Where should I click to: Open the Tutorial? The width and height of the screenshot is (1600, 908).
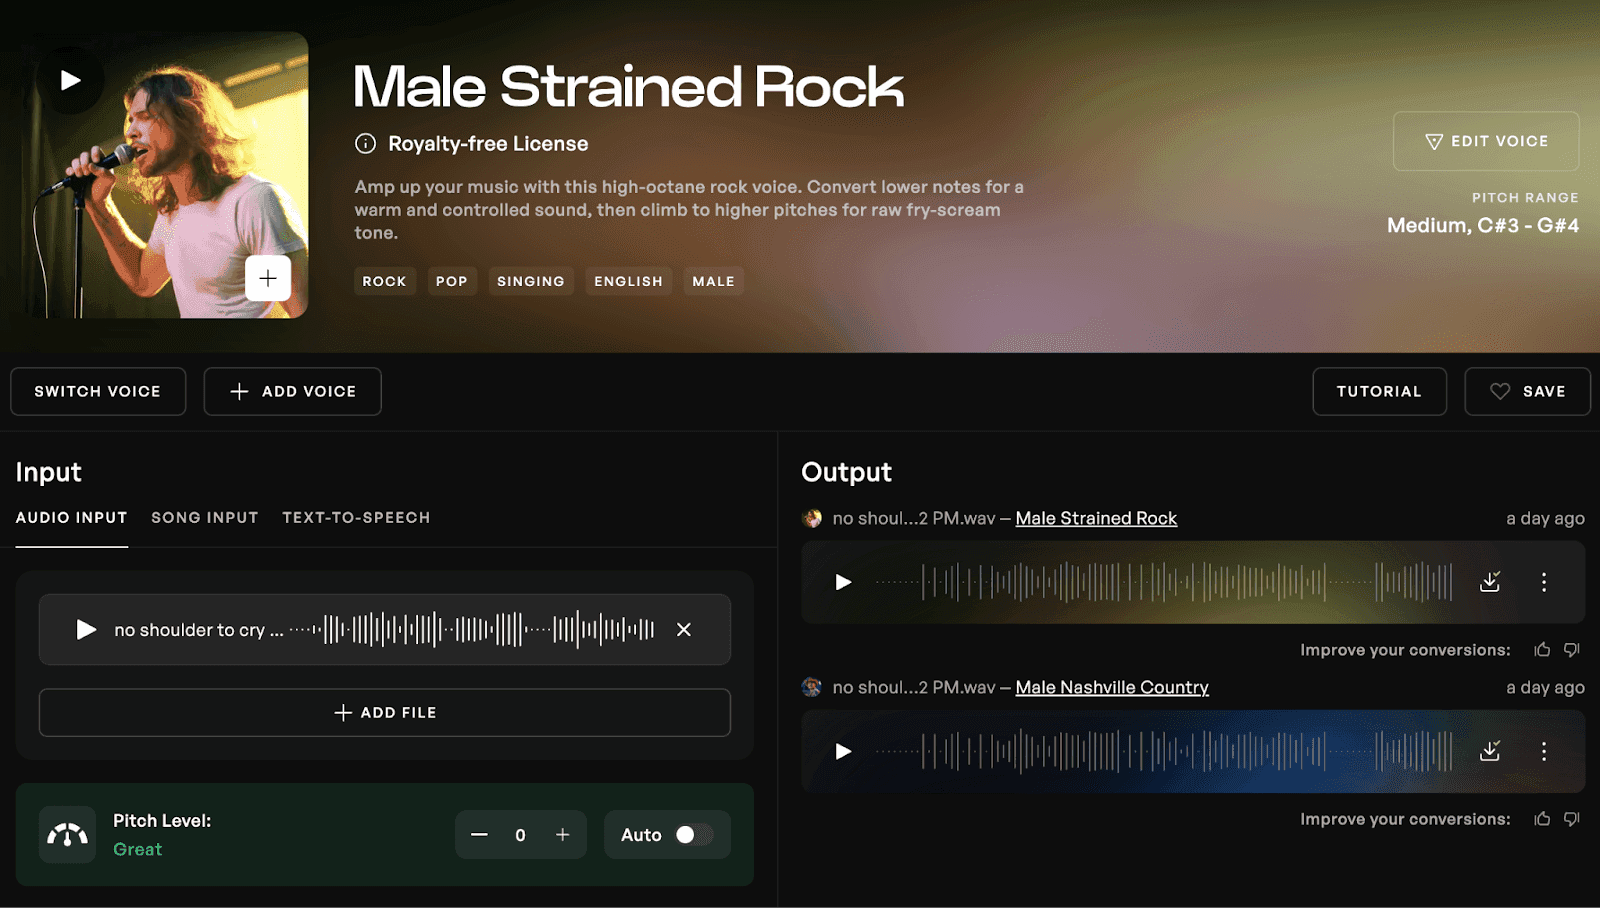(x=1379, y=391)
